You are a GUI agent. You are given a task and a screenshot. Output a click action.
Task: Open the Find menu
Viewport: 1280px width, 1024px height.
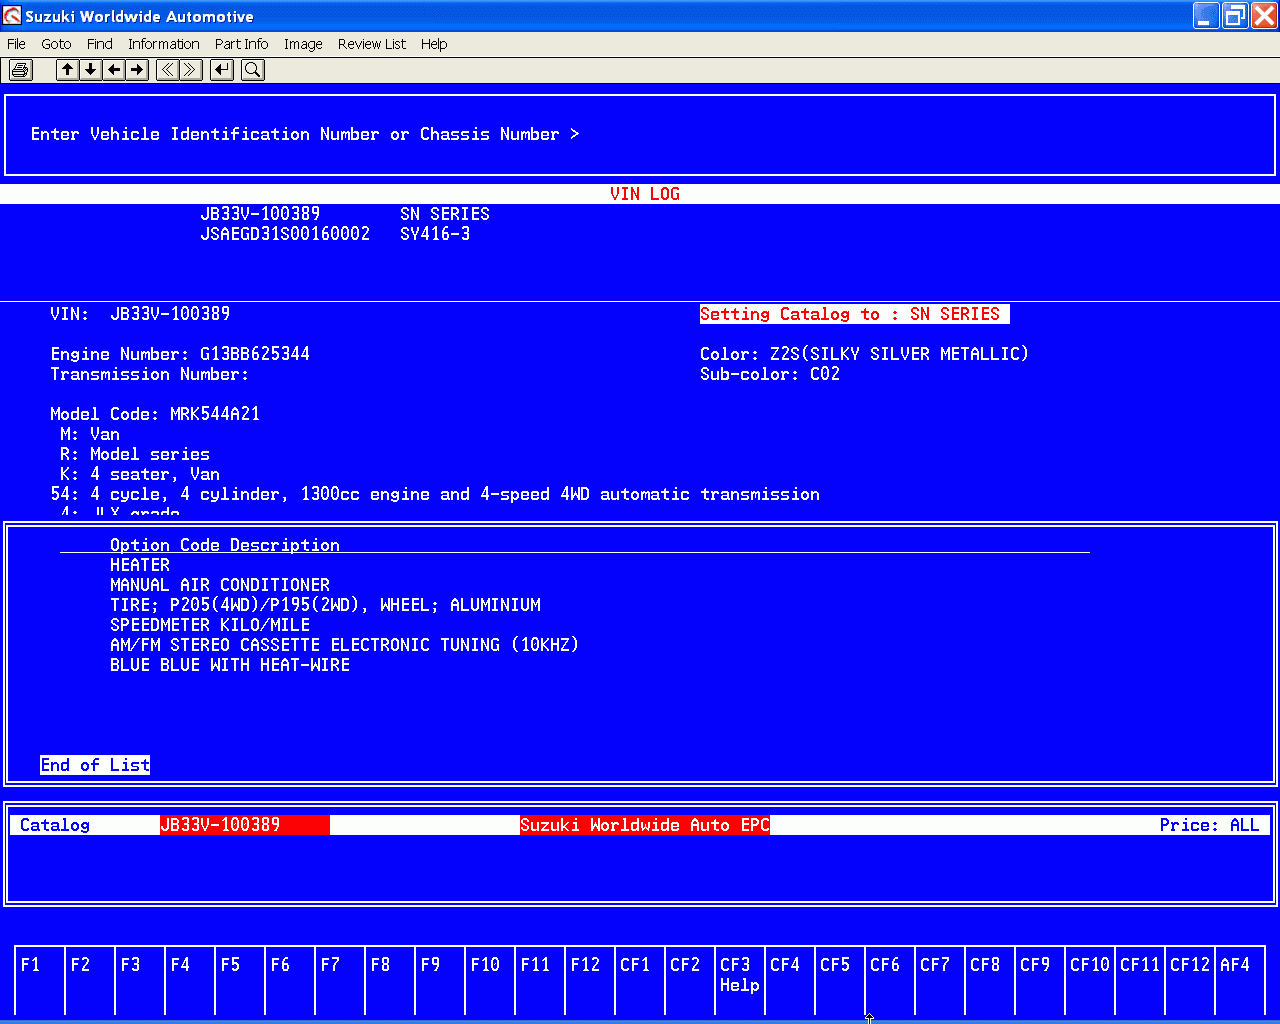pos(100,44)
